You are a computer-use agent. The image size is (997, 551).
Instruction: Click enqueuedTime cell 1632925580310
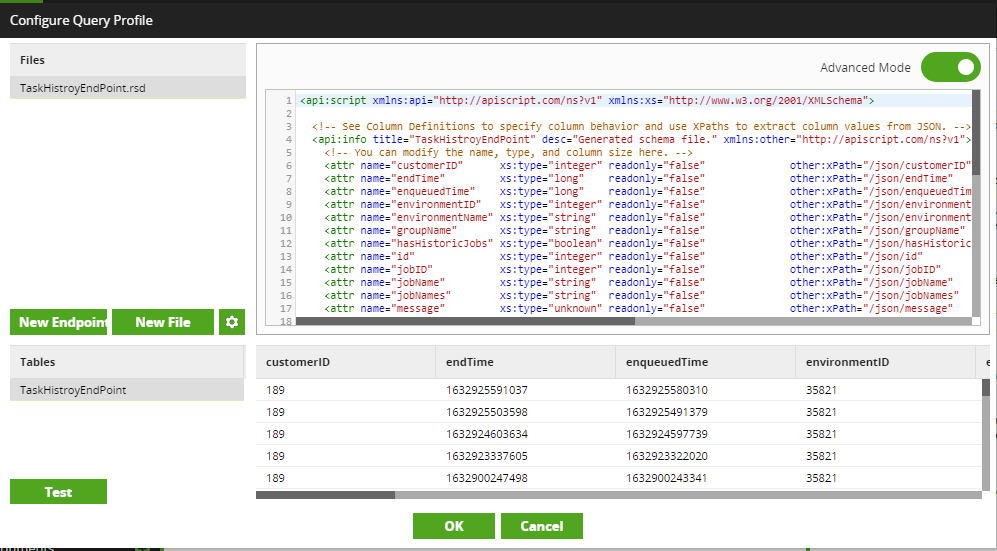coord(667,390)
